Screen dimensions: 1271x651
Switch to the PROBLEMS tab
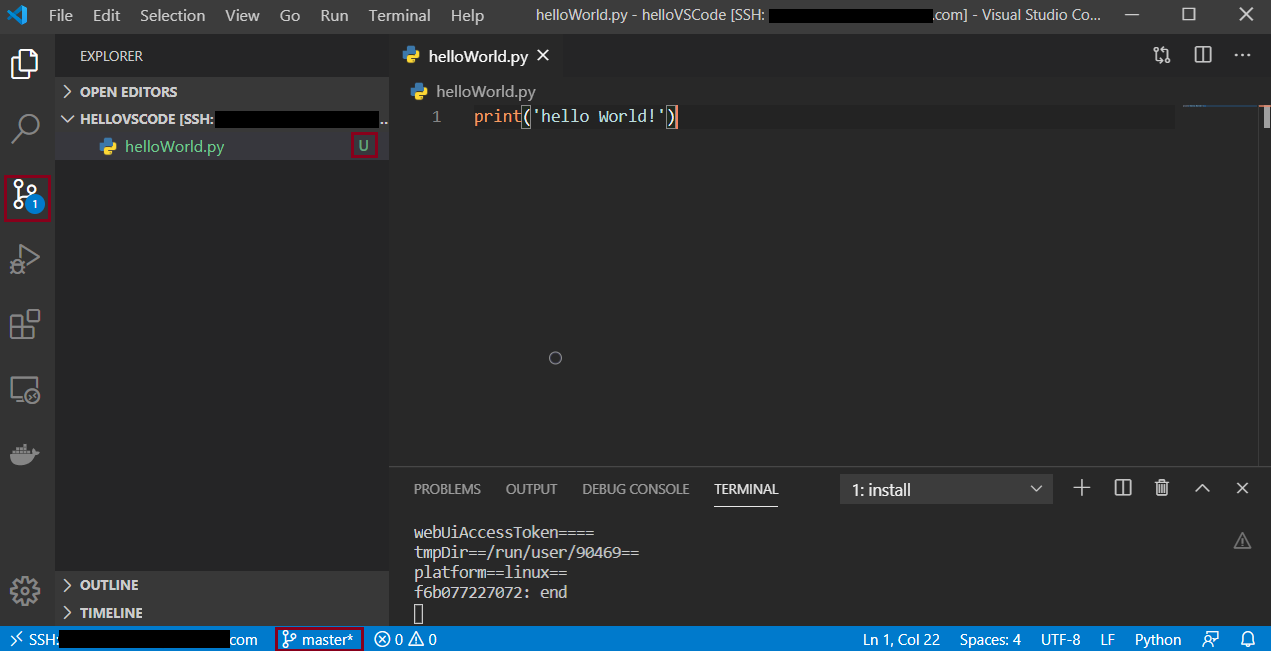[446, 489]
